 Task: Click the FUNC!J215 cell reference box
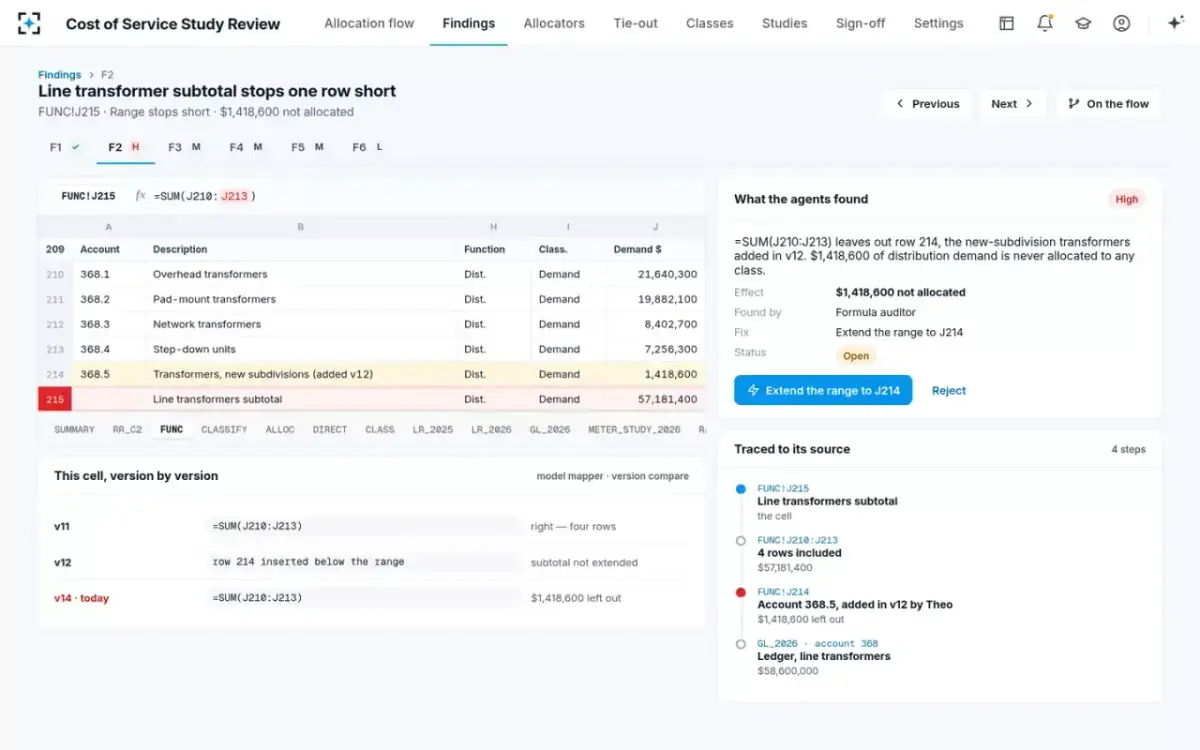click(88, 196)
